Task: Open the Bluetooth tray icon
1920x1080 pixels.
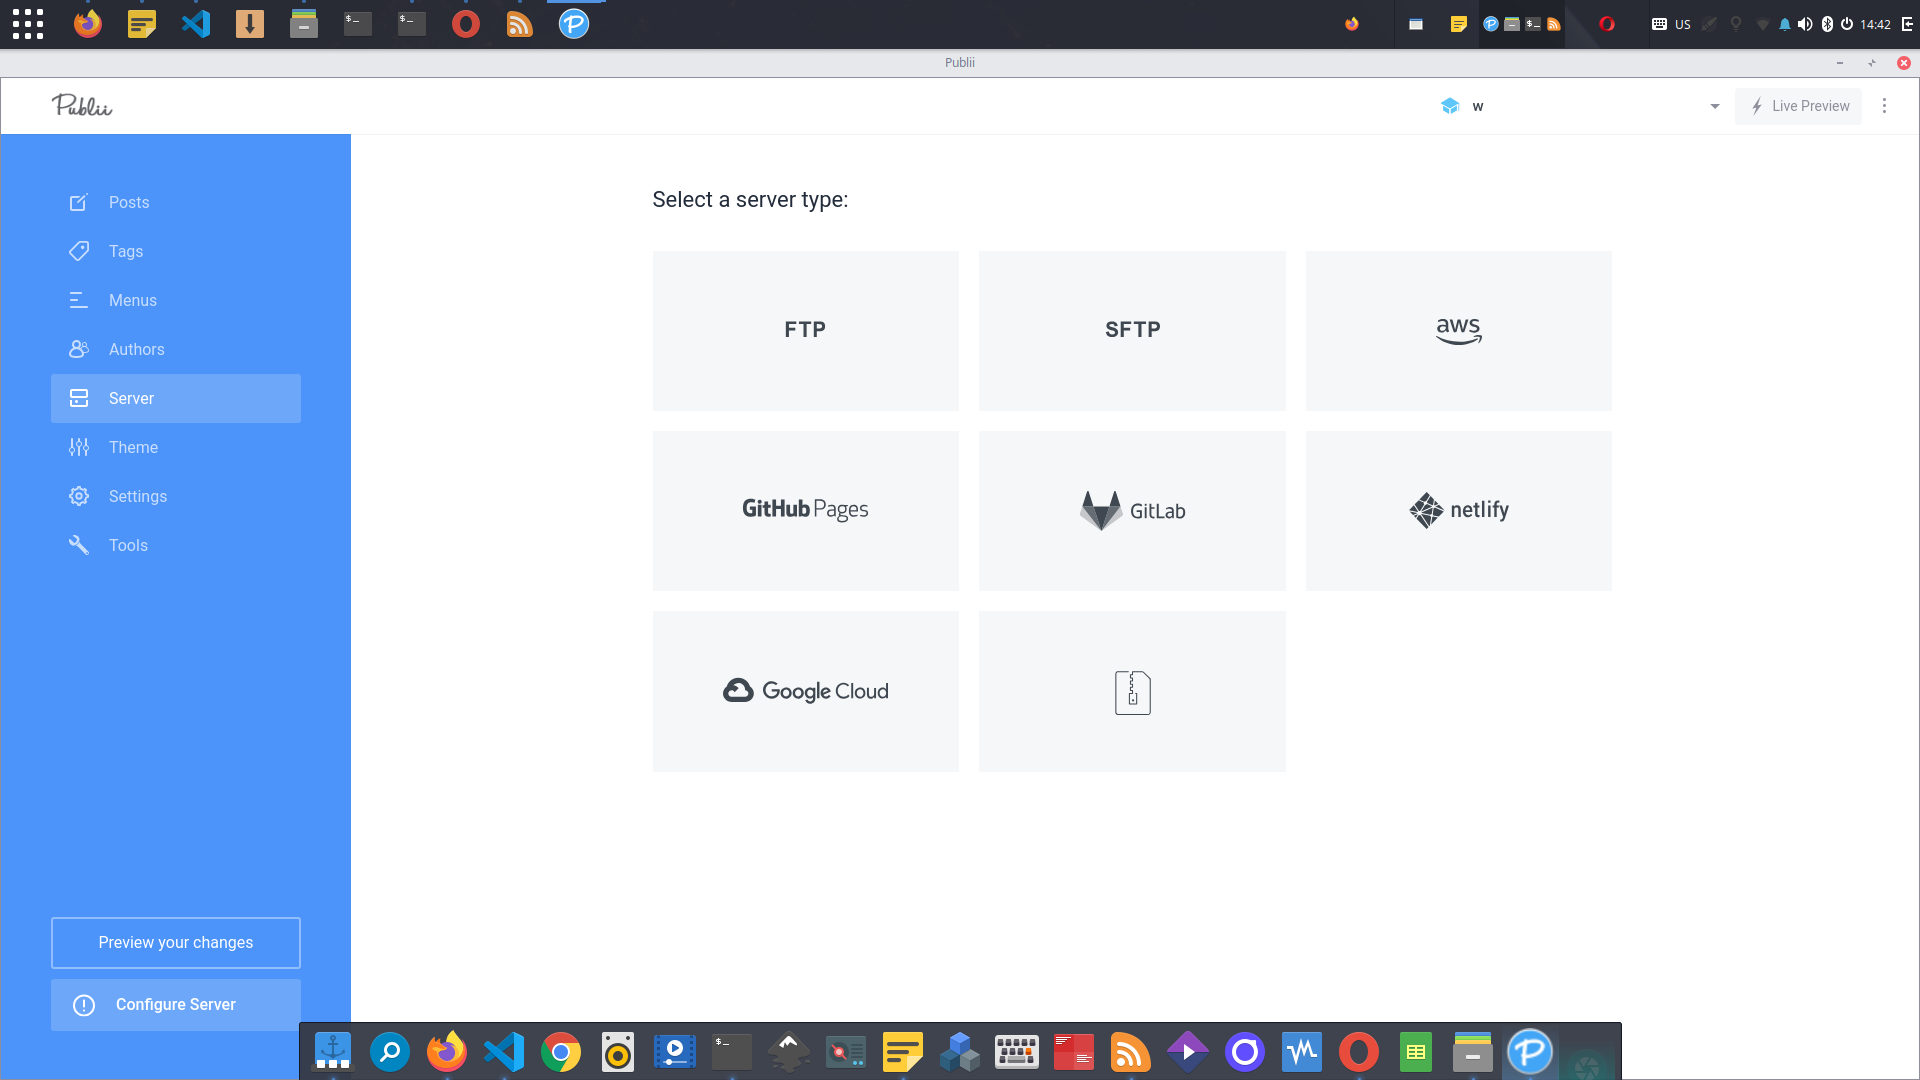Action: 1827,24
